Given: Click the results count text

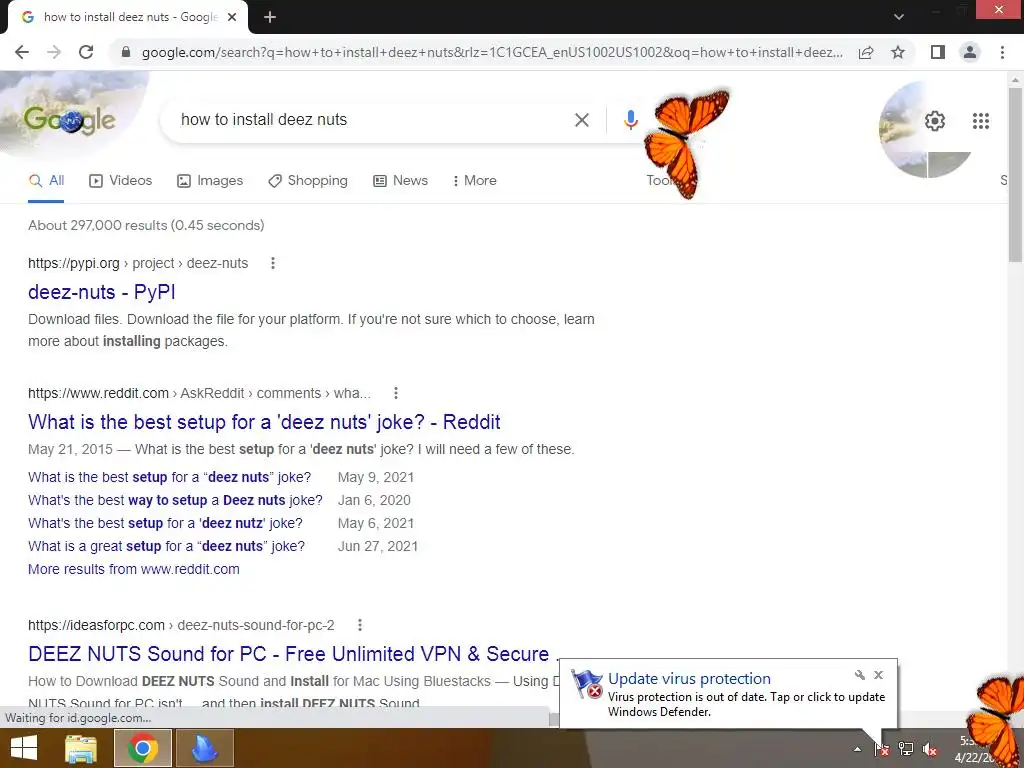Looking at the screenshot, I should click(146, 225).
